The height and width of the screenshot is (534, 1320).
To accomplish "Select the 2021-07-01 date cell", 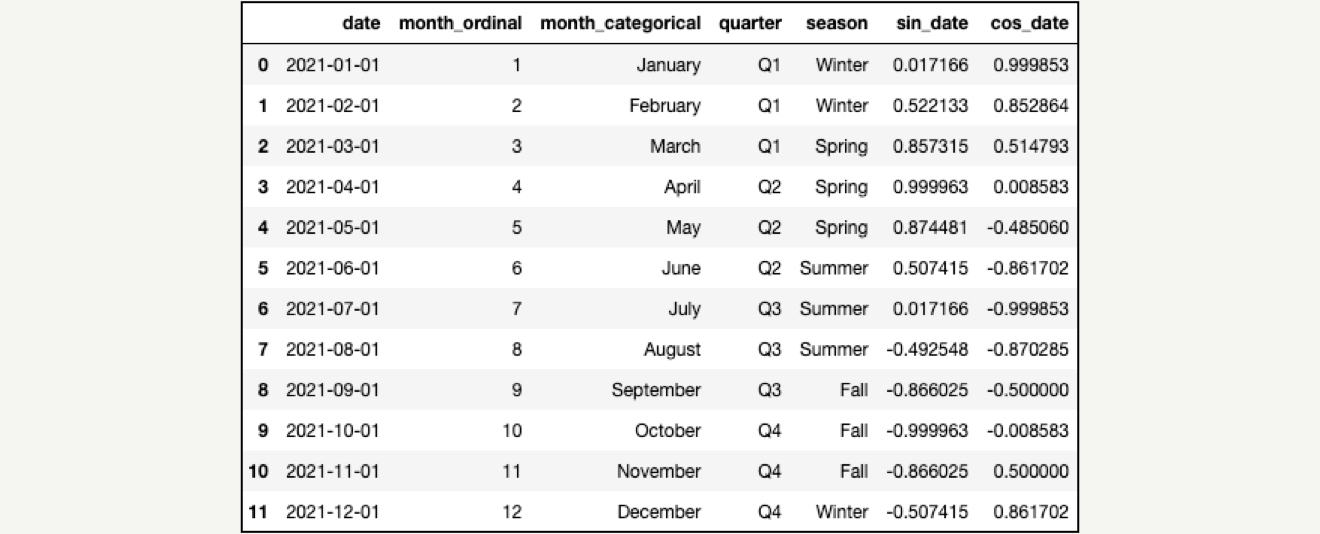I will coord(333,309).
